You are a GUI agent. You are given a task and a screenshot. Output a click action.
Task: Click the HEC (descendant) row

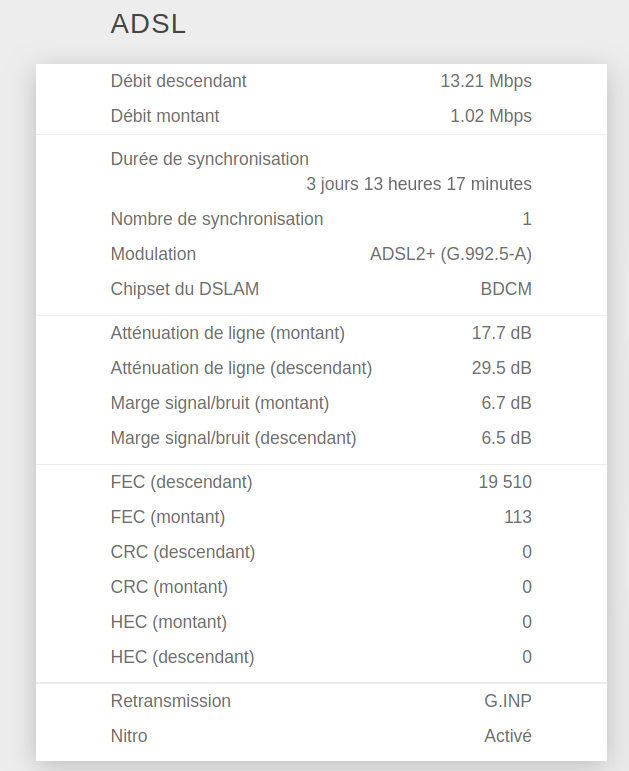[321, 657]
